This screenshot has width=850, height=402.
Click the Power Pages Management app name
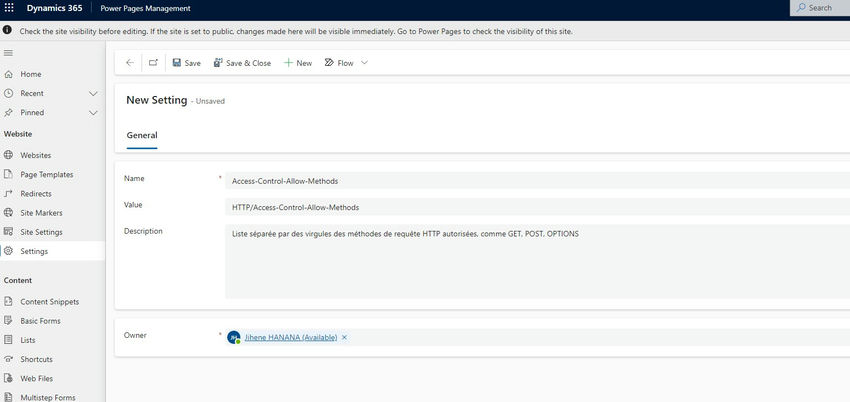point(145,8)
